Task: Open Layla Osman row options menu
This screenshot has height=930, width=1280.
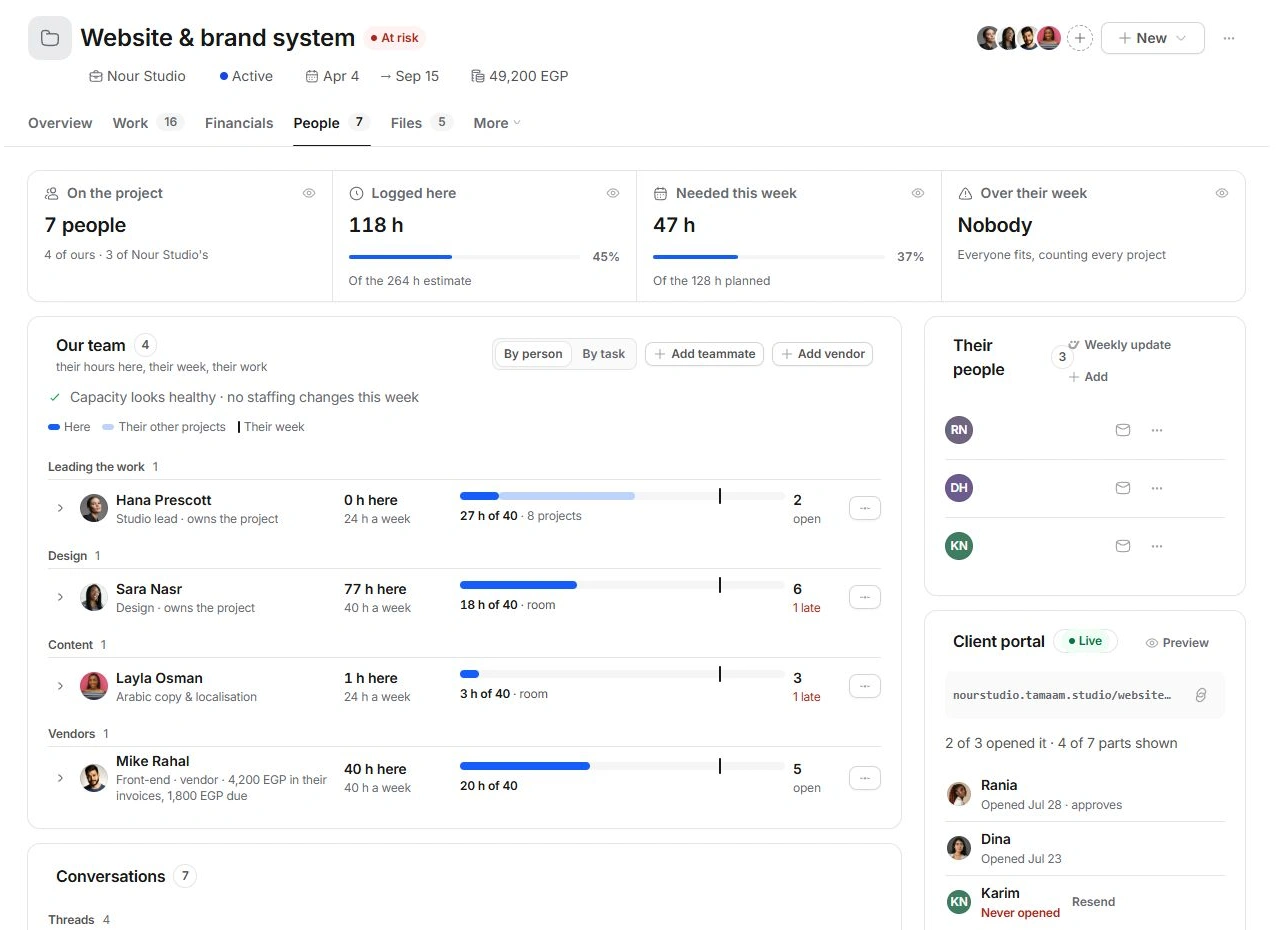Action: pyautogui.click(x=865, y=686)
